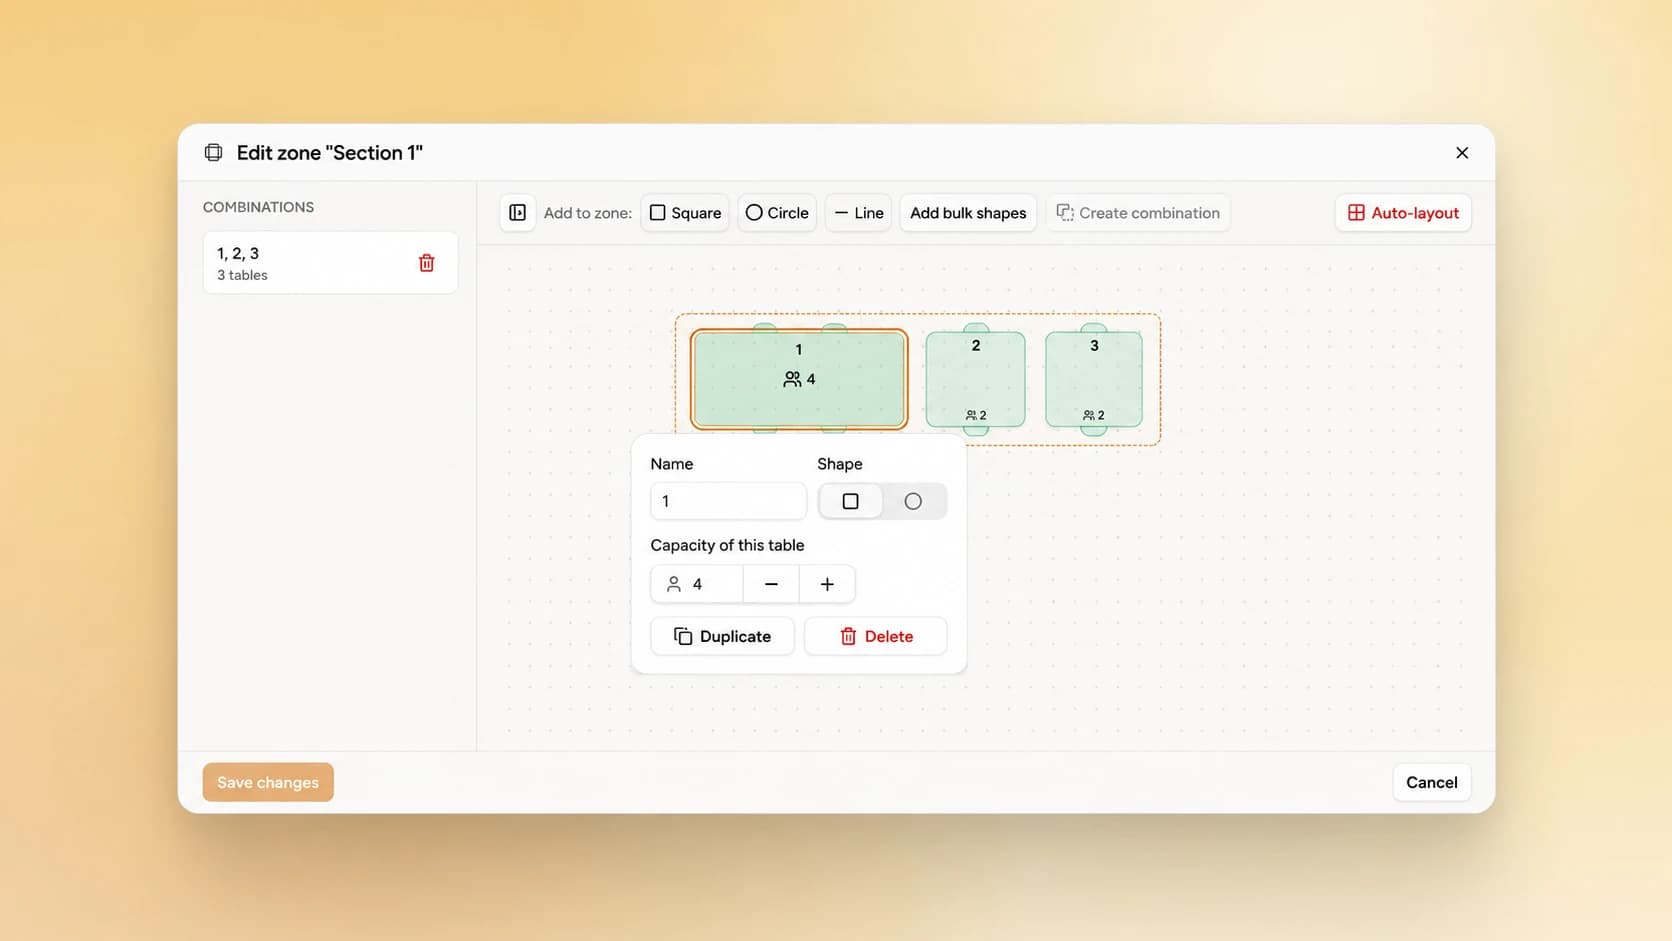Save changes to the zone
Screen dimensions: 1672x941
(x=268, y=782)
